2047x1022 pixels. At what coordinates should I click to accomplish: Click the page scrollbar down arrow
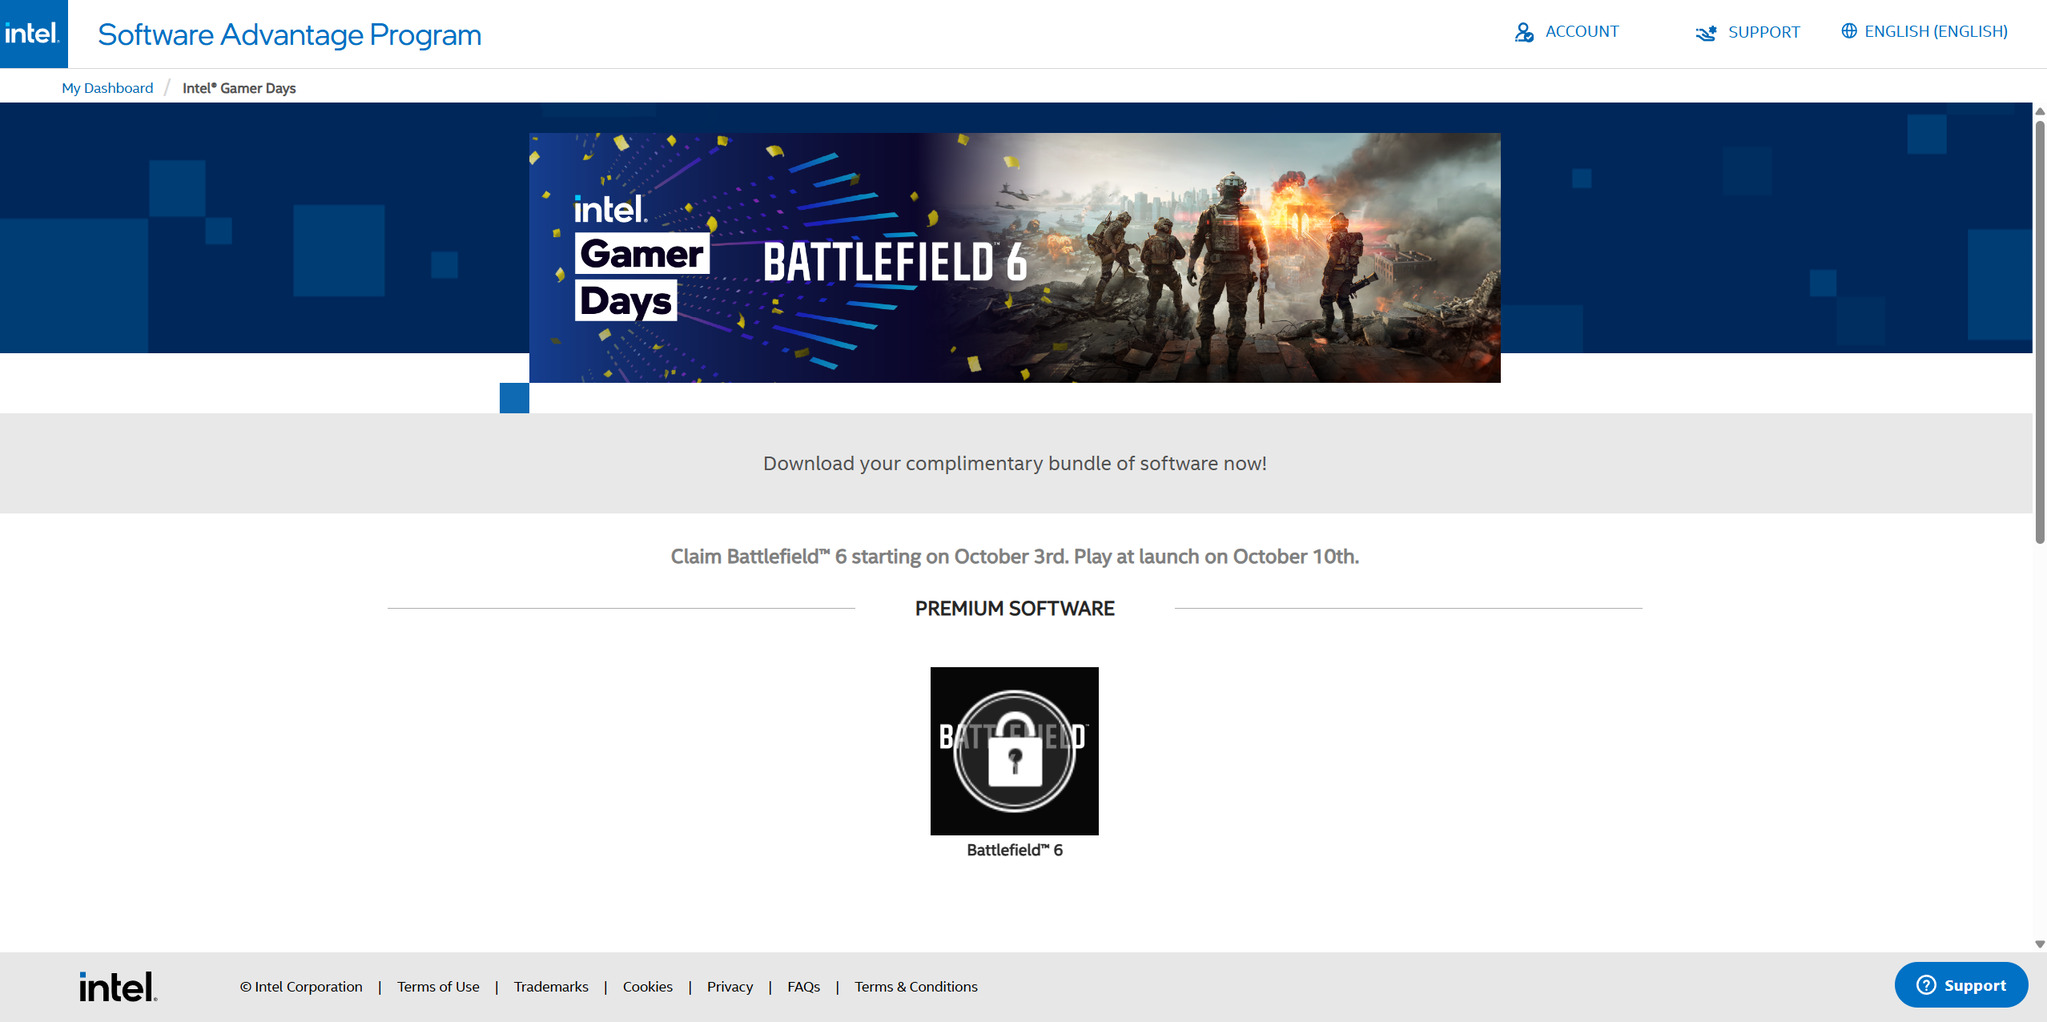[2040, 944]
